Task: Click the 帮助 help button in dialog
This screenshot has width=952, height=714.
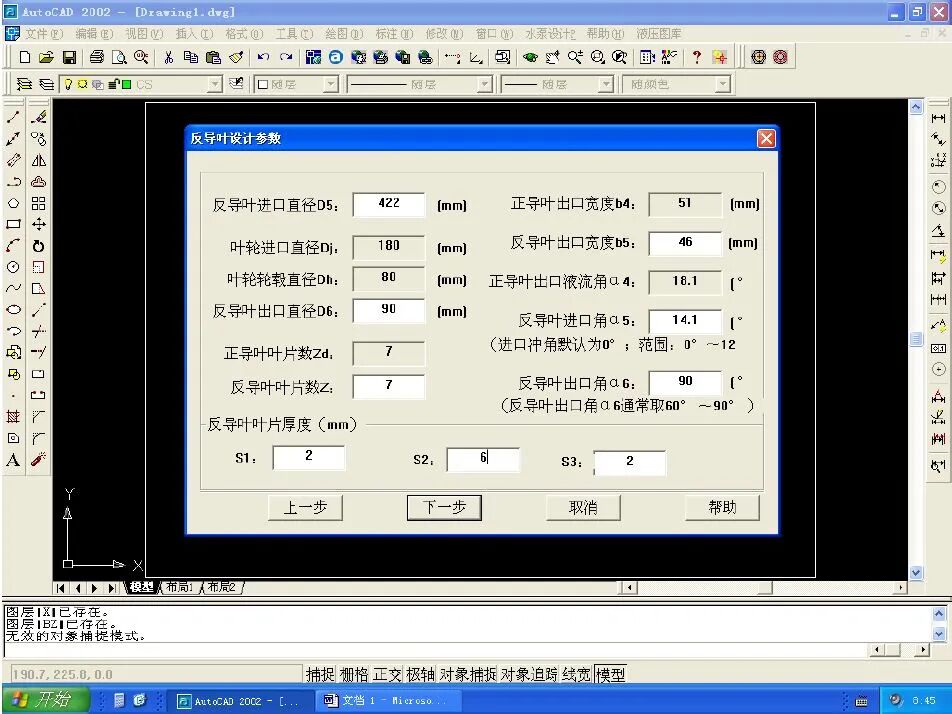Action: 722,508
